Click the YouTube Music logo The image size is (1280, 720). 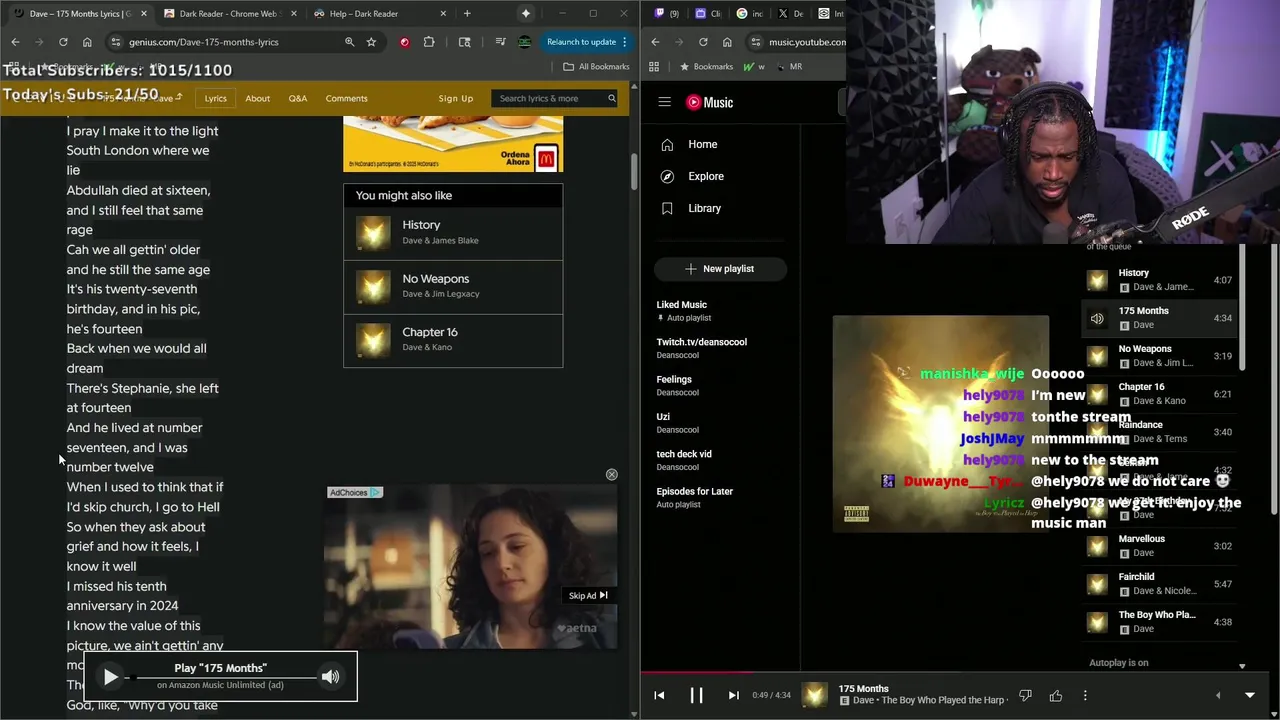click(710, 102)
